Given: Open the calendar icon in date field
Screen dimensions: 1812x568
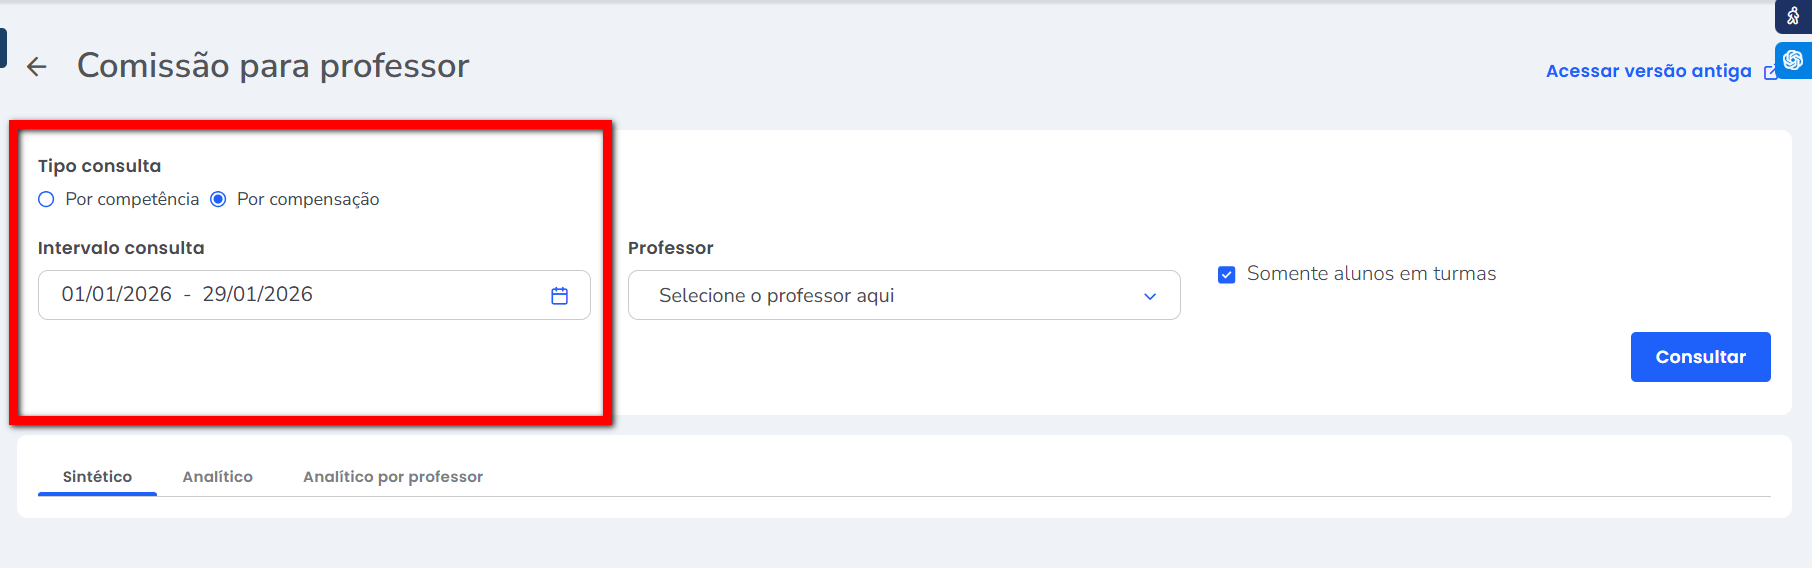Looking at the screenshot, I should tap(559, 295).
